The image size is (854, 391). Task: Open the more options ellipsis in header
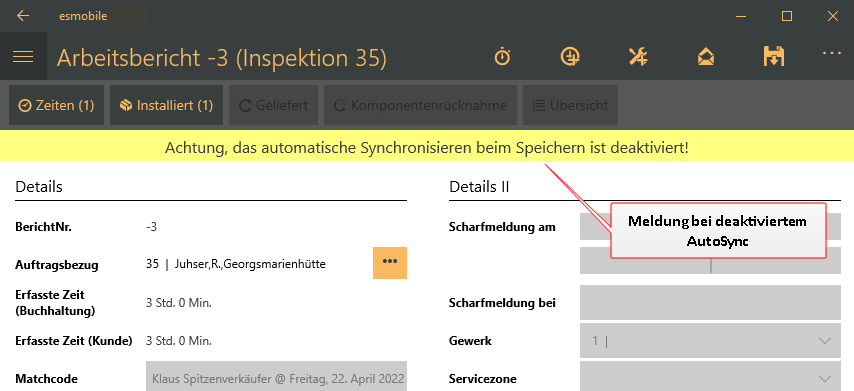pyautogui.click(x=832, y=53)
